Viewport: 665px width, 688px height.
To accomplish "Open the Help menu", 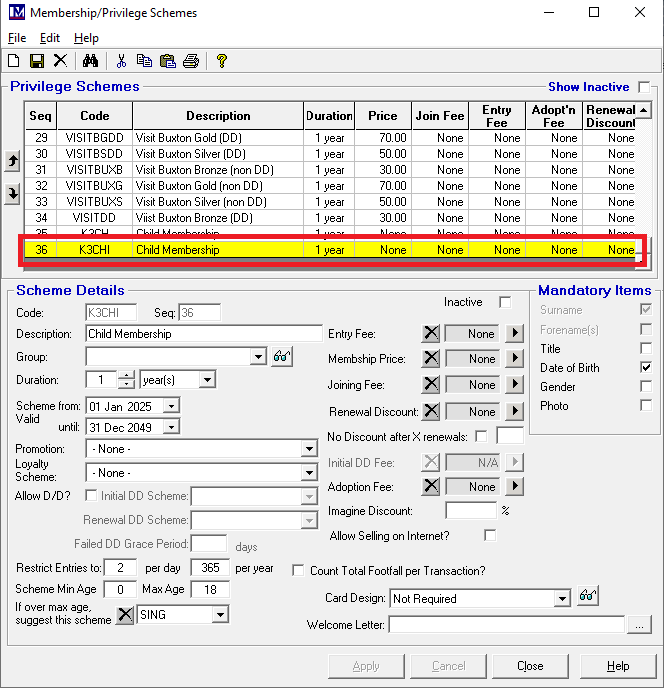I will (86, 38).
